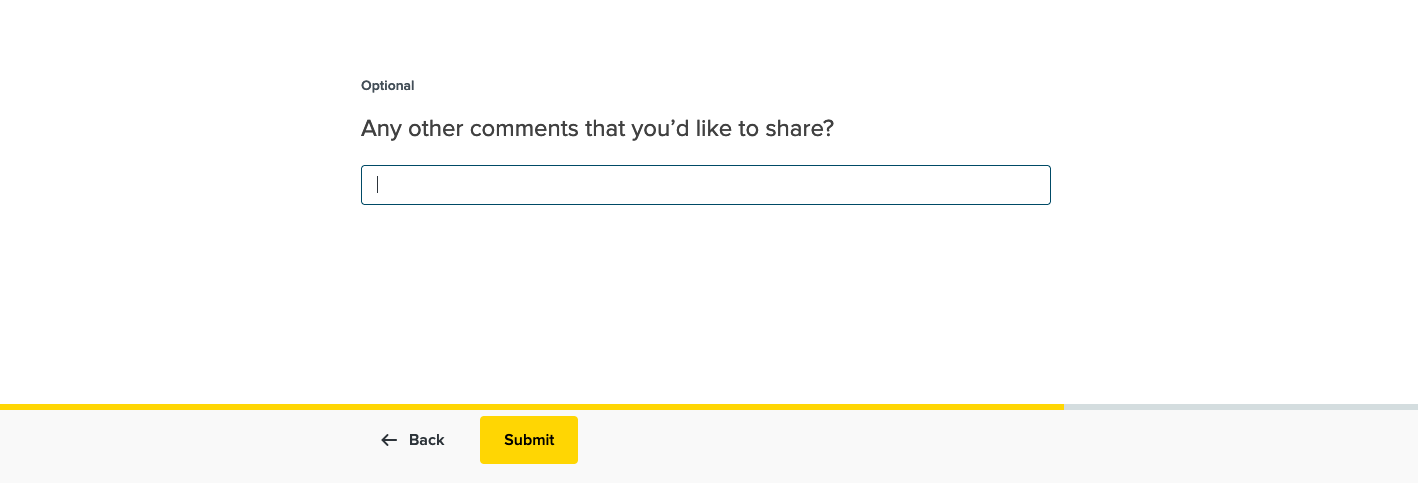Viewport: 1418px width, 483px height.
Task: Submit the survey with the Submit button
Action: pyautogui.click(x=529, y=440)
